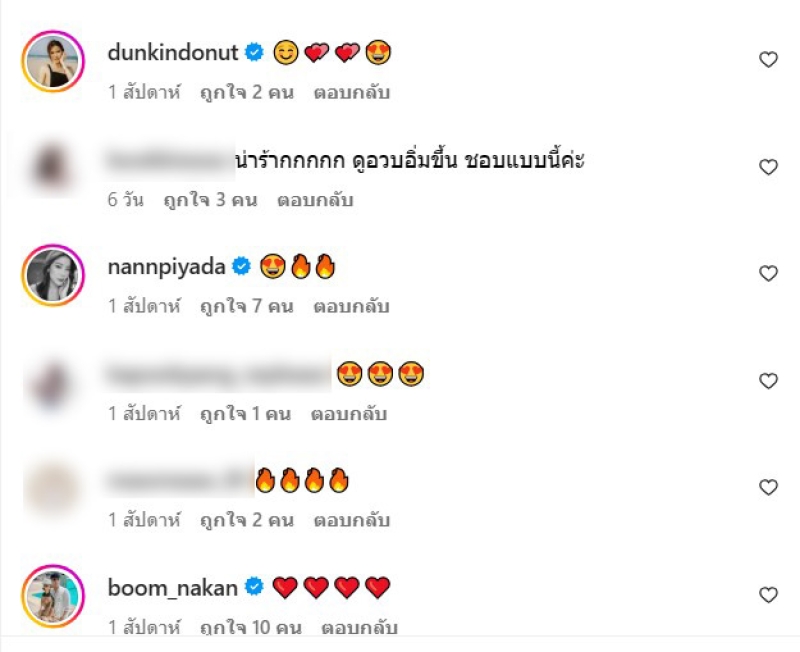The height and width of the screenshot is (652, 800).
Task: Like dunkindonut's comment with heart icon
Action: [768, 60]
